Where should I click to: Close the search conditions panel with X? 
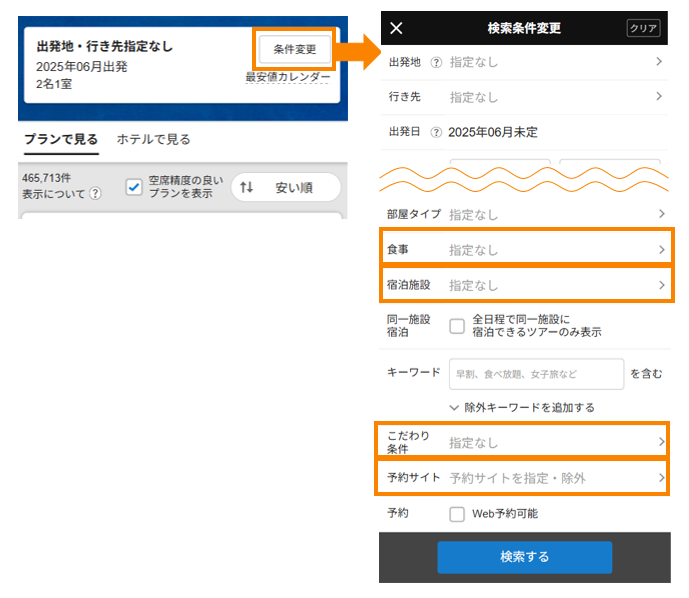tap(397, 28)
